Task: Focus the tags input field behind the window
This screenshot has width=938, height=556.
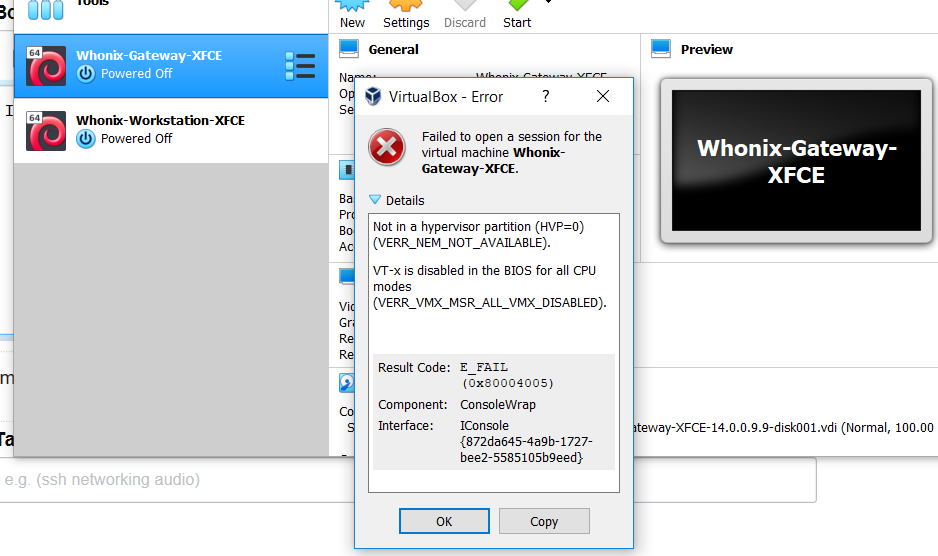Action: click(x=408, y=480)
